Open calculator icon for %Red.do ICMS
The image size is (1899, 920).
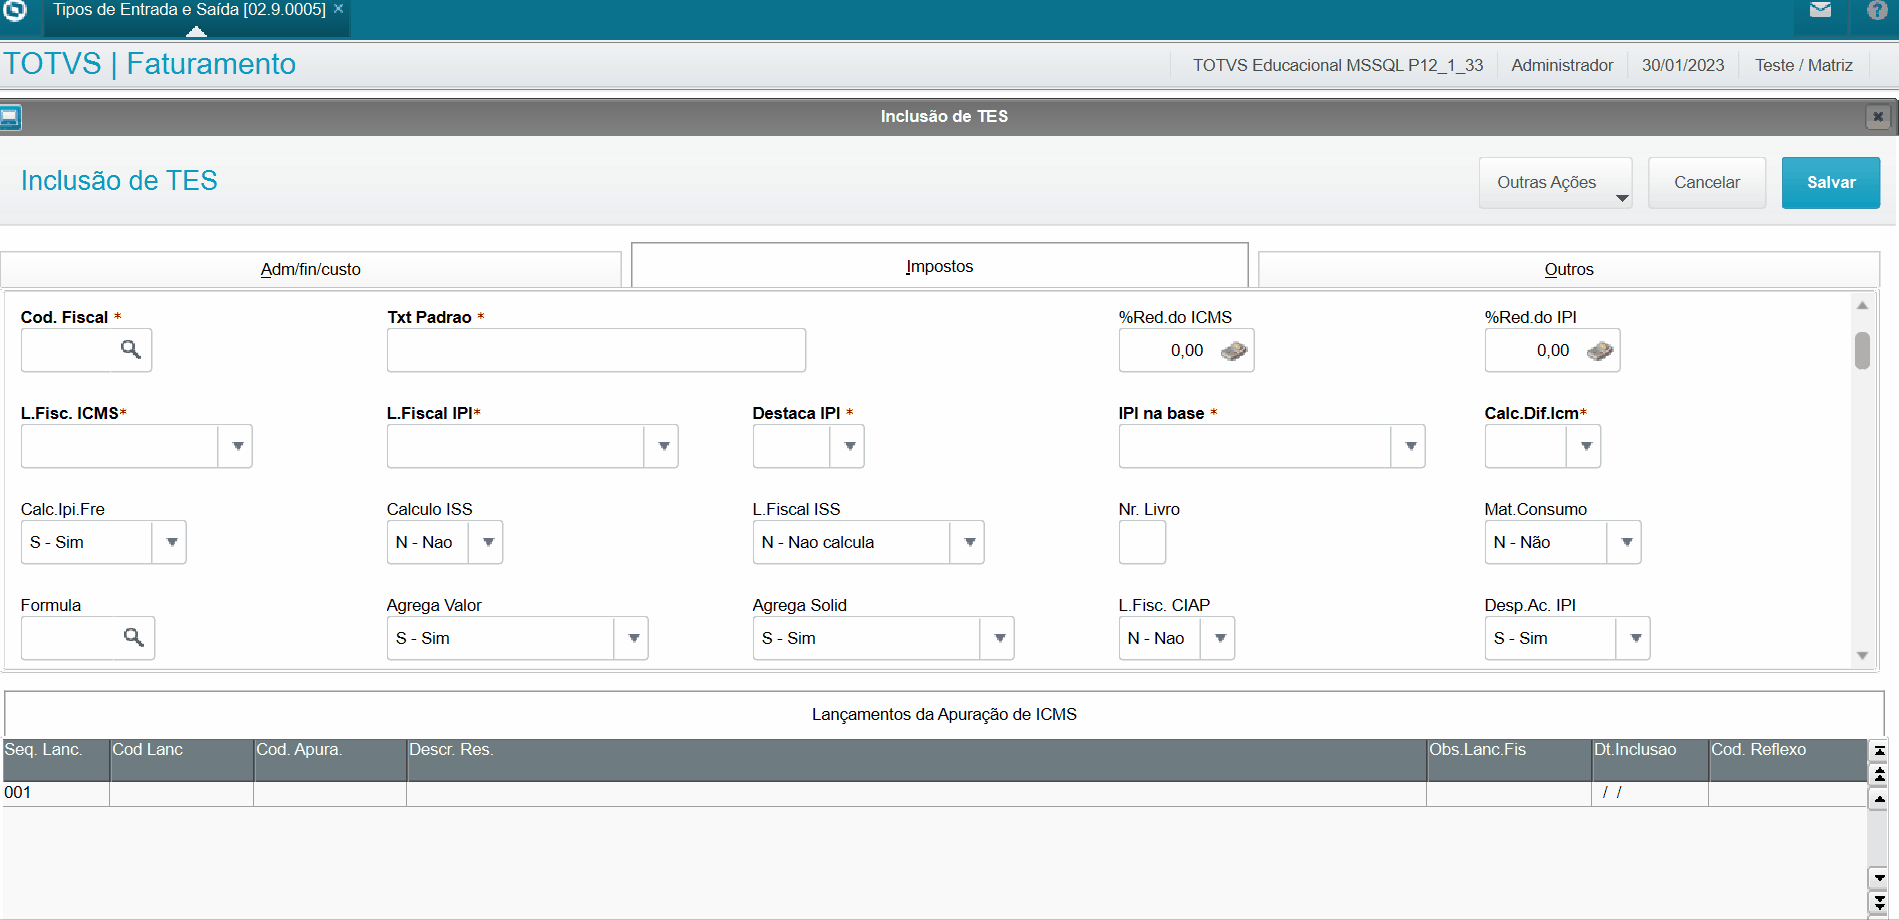pos(1234,351)
